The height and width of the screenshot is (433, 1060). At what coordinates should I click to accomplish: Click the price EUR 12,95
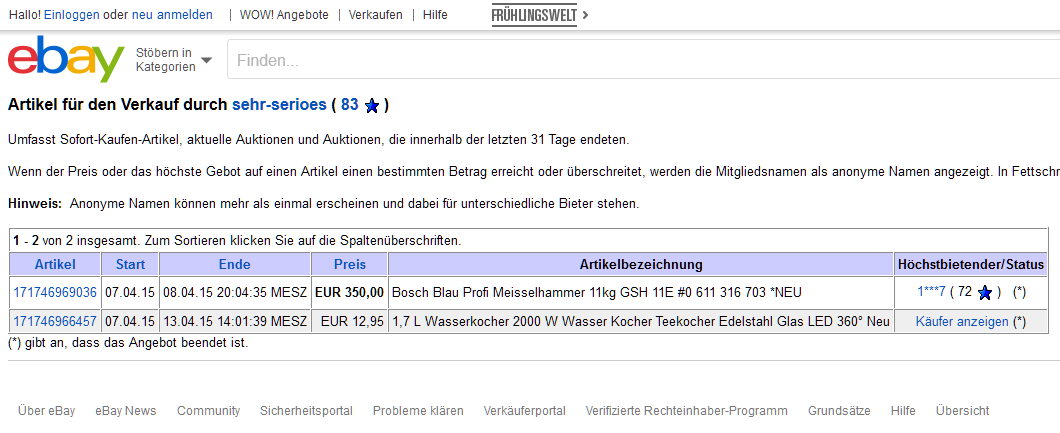pos(352,321)
